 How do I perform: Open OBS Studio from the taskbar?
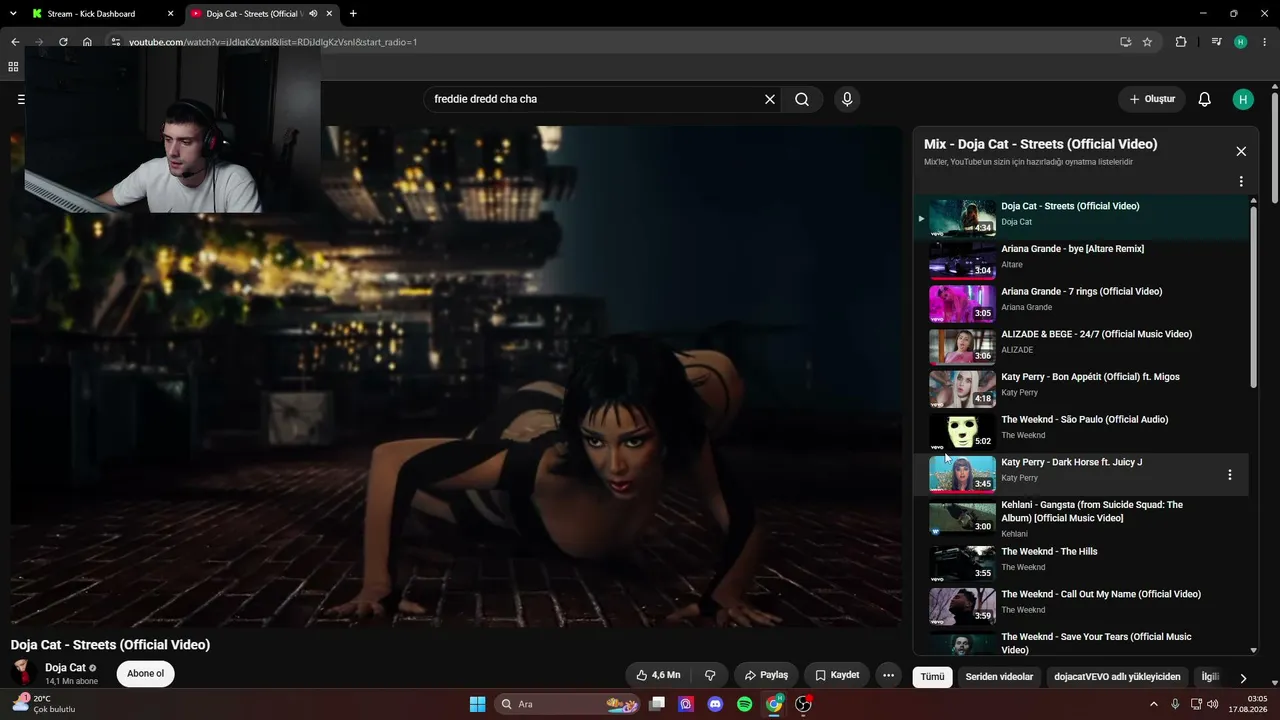point(803,704)
